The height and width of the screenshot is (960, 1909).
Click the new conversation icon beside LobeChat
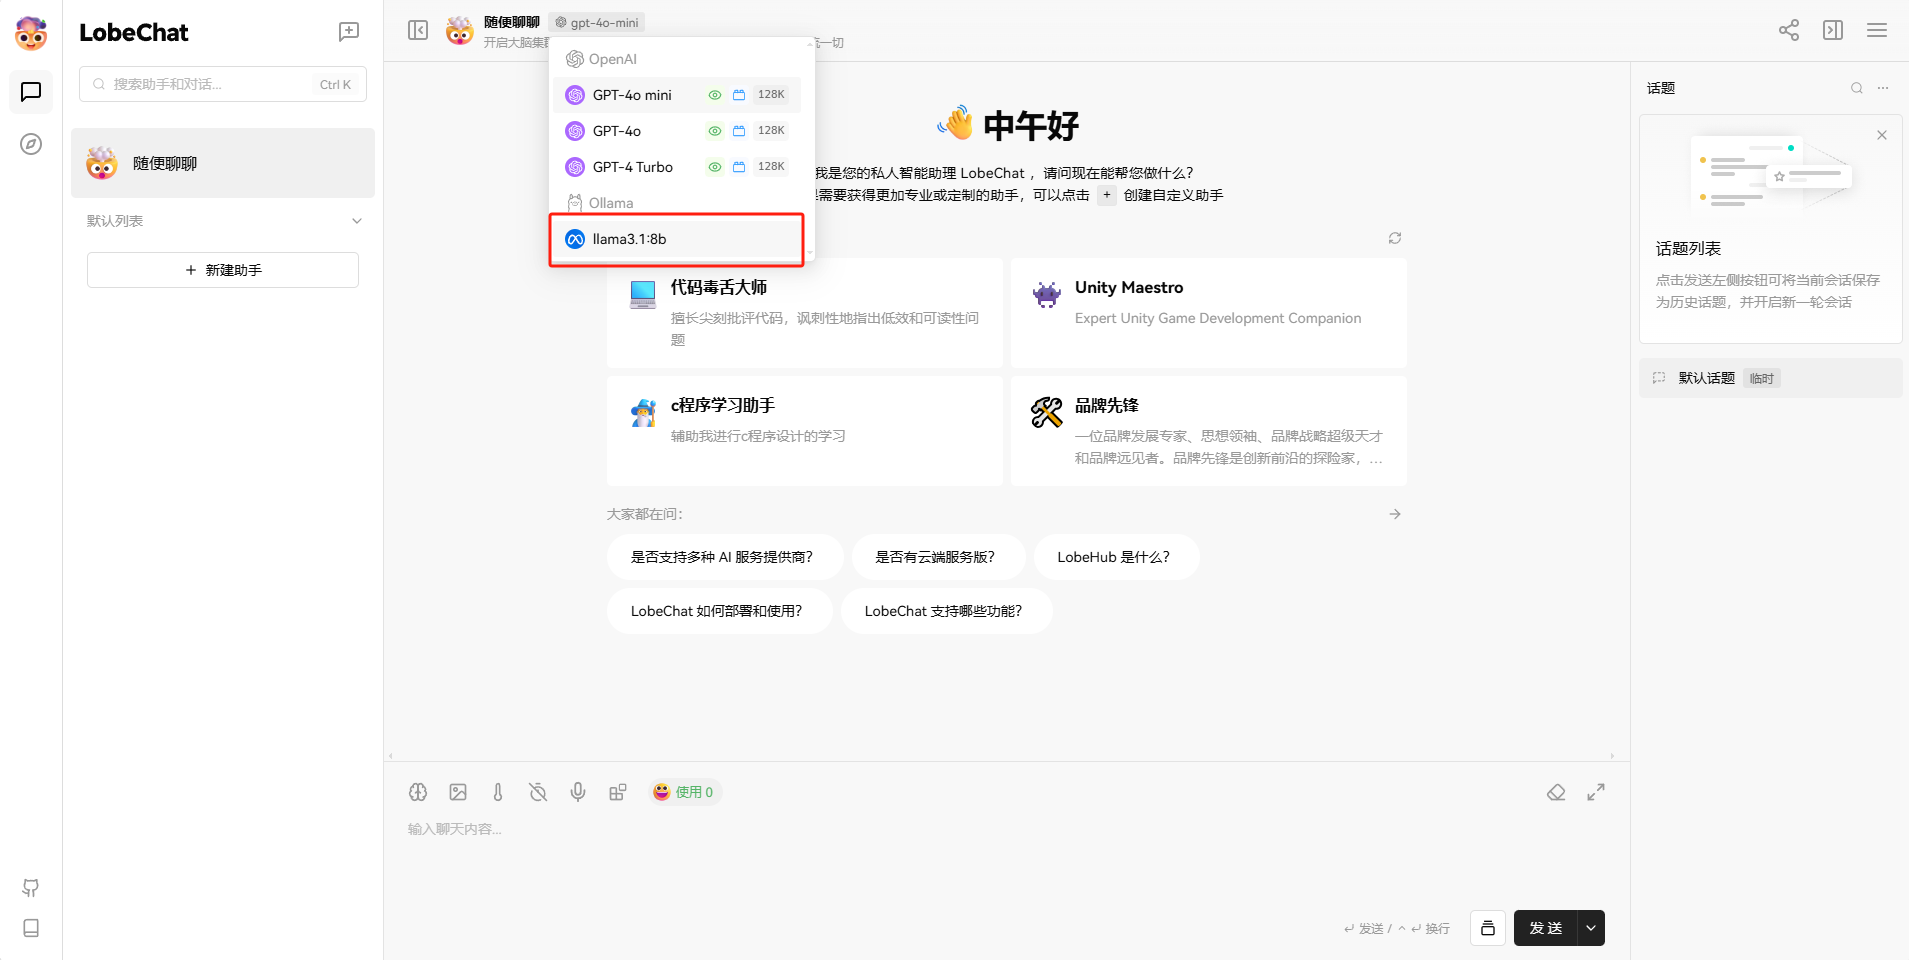point(349,32)
